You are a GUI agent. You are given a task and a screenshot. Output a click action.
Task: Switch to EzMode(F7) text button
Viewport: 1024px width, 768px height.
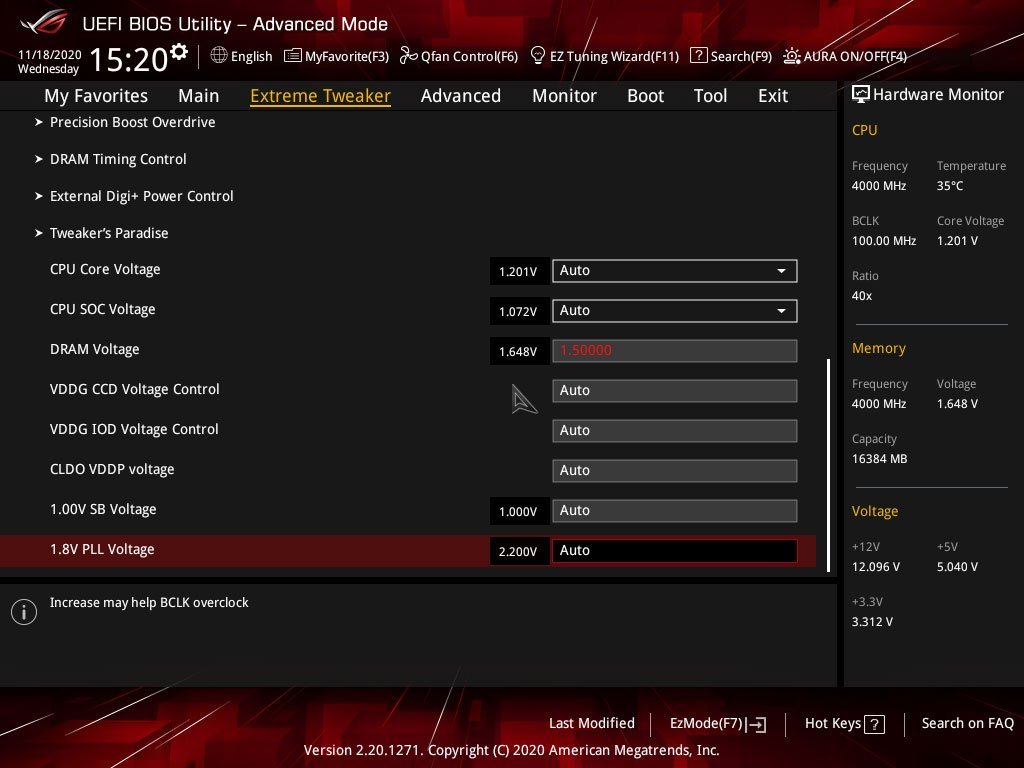click(x=707, y=724)
